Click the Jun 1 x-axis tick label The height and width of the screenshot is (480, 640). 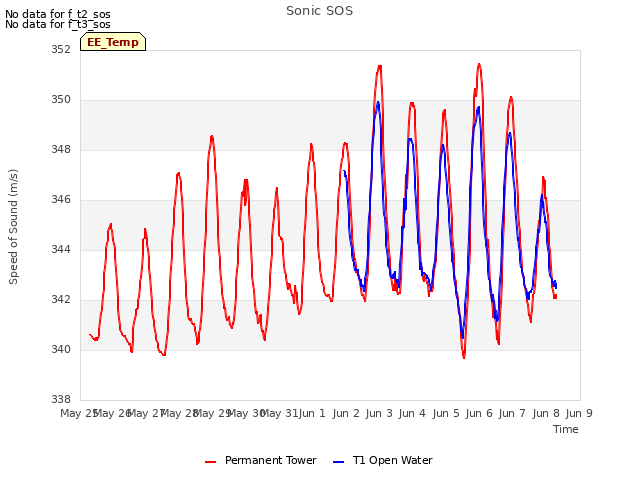[312, 413]
